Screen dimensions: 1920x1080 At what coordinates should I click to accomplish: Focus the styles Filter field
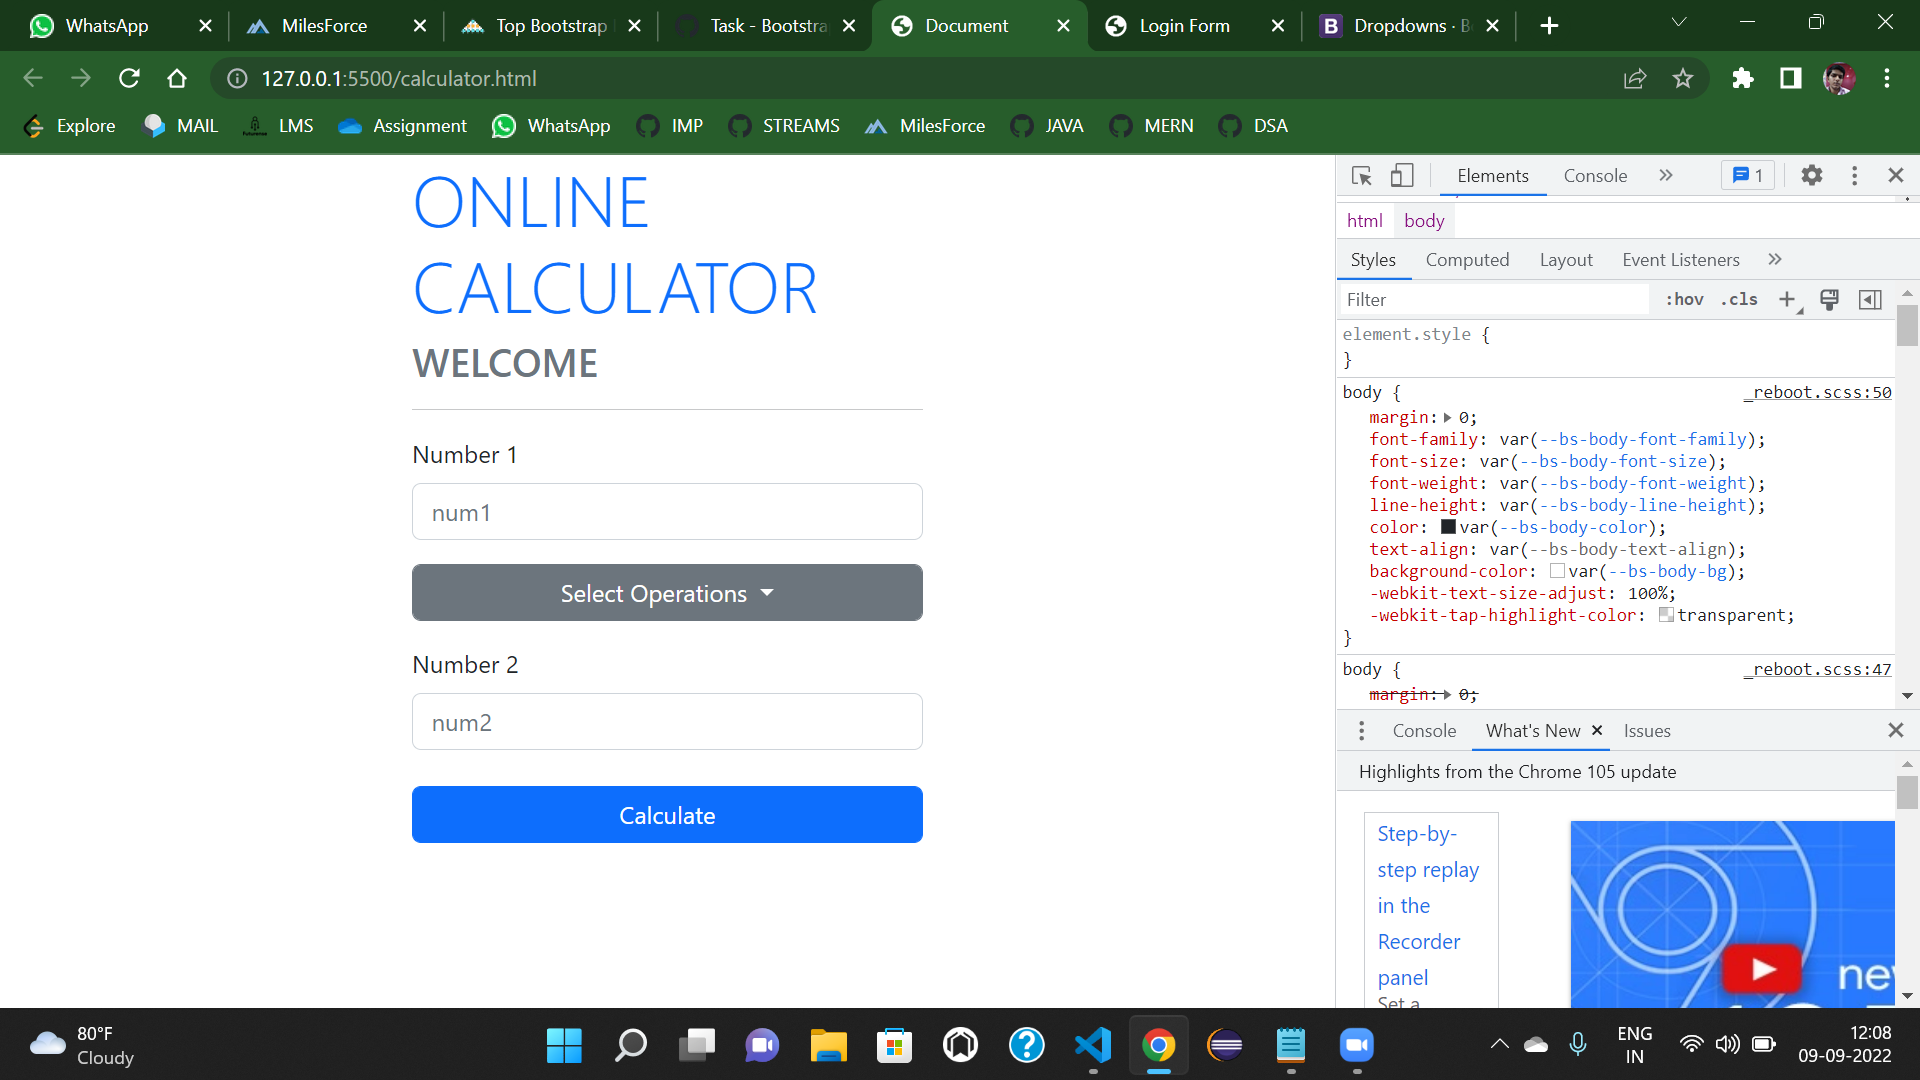click(1494, 300)
